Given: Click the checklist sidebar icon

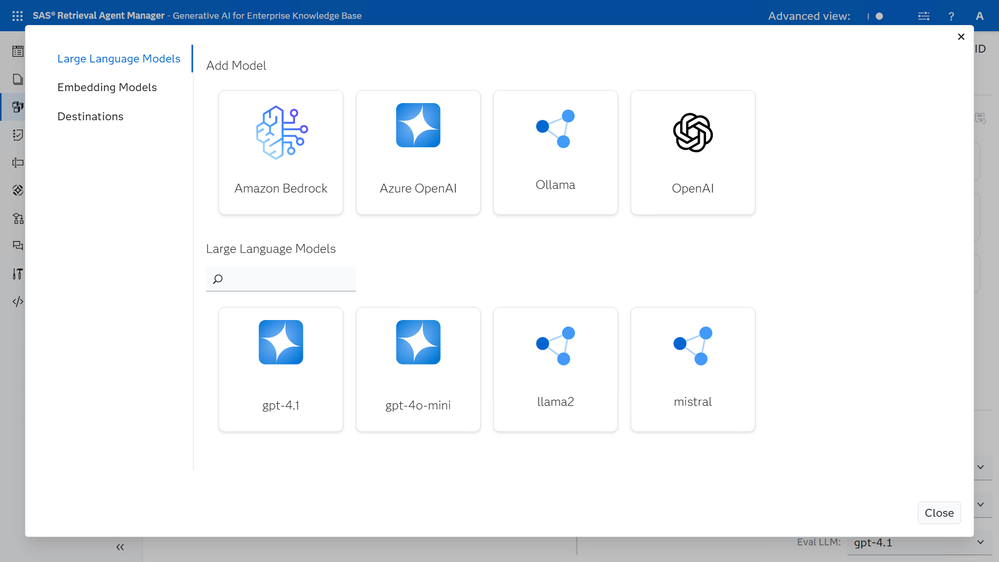Looking at the screenshot, I should click(18, 134).
